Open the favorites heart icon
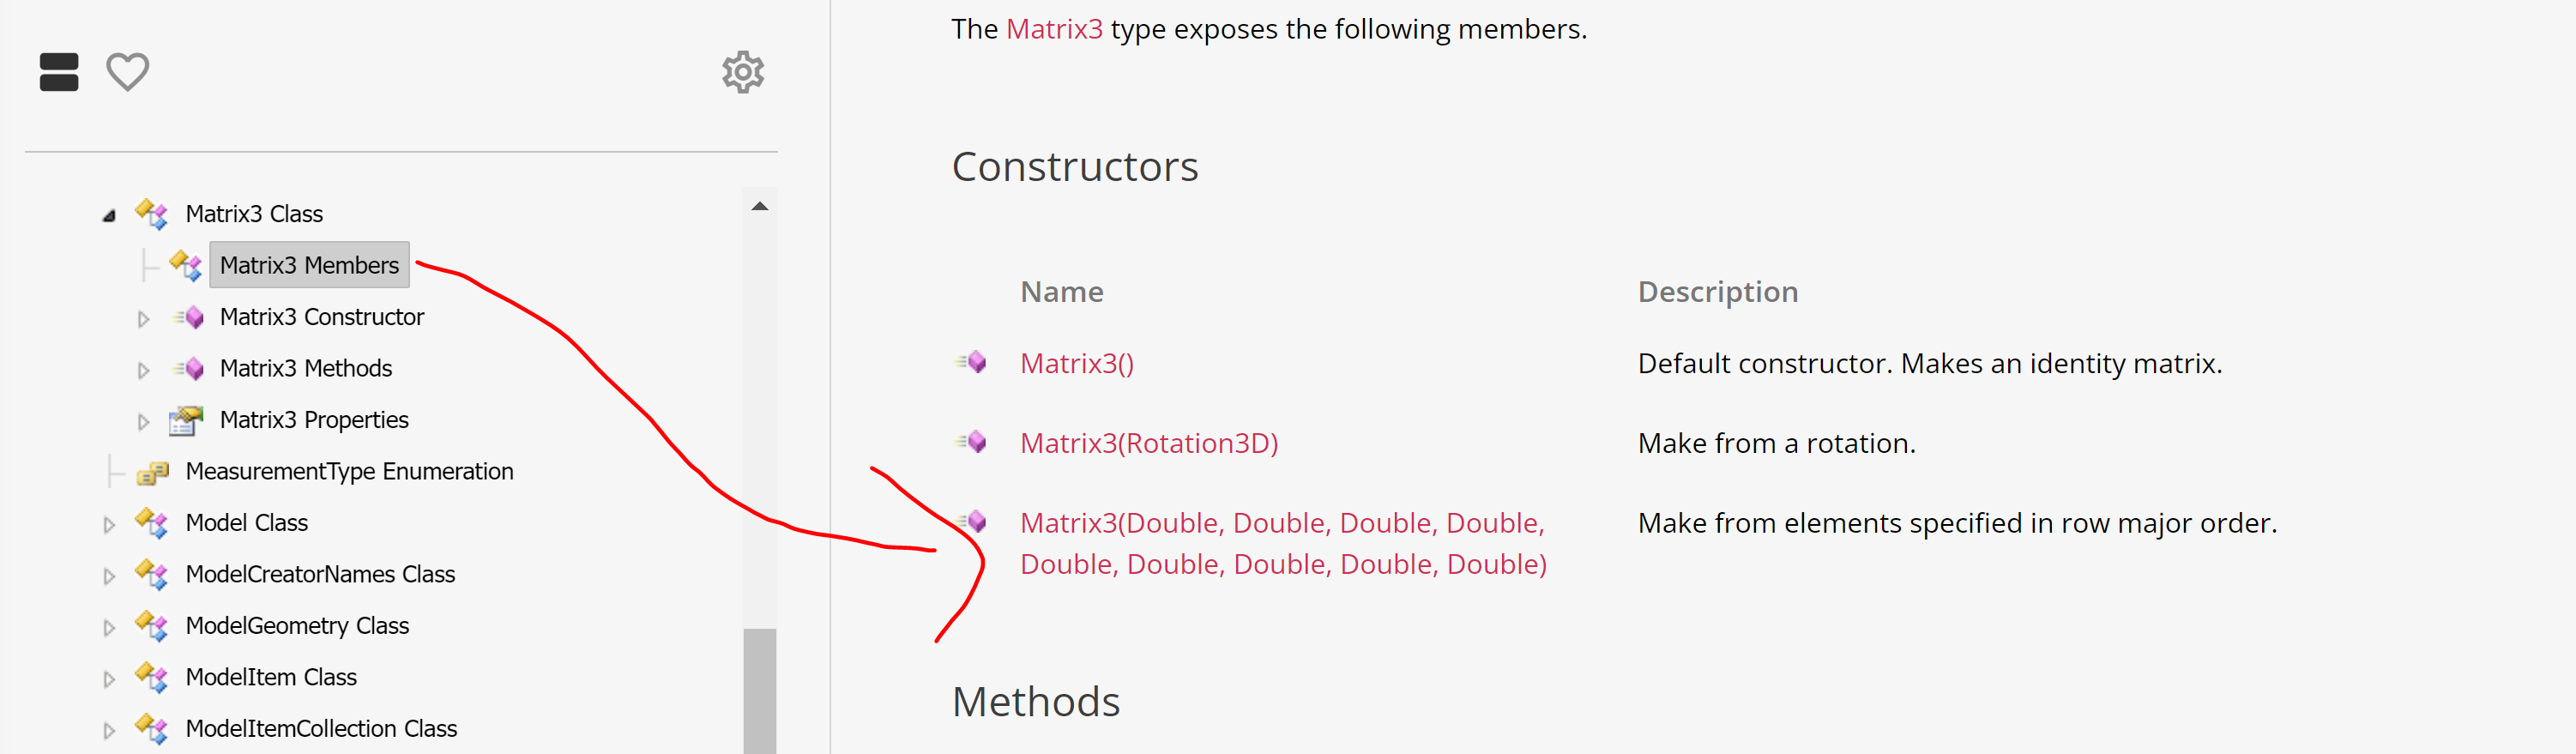The image size is (2576, 754). [x=127, y=72]
